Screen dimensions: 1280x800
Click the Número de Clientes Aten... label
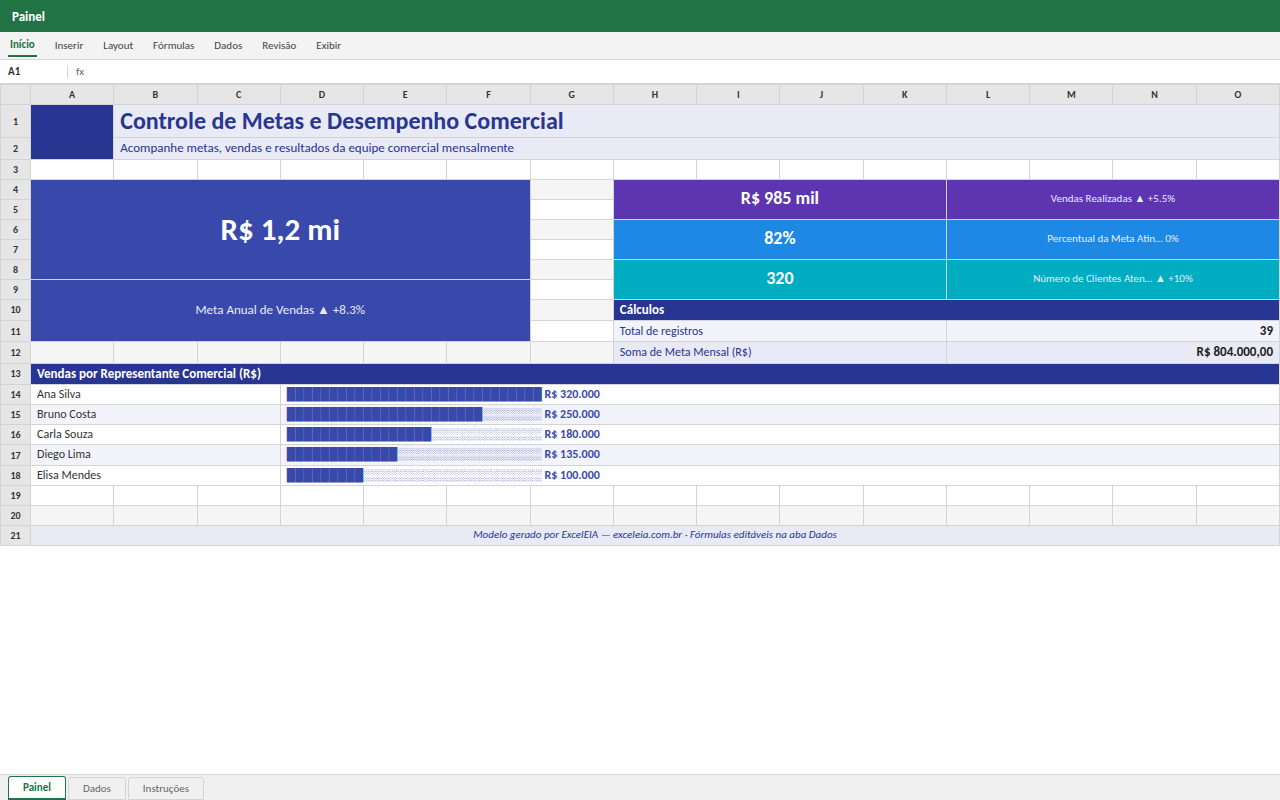click(x=1113, y=279)
